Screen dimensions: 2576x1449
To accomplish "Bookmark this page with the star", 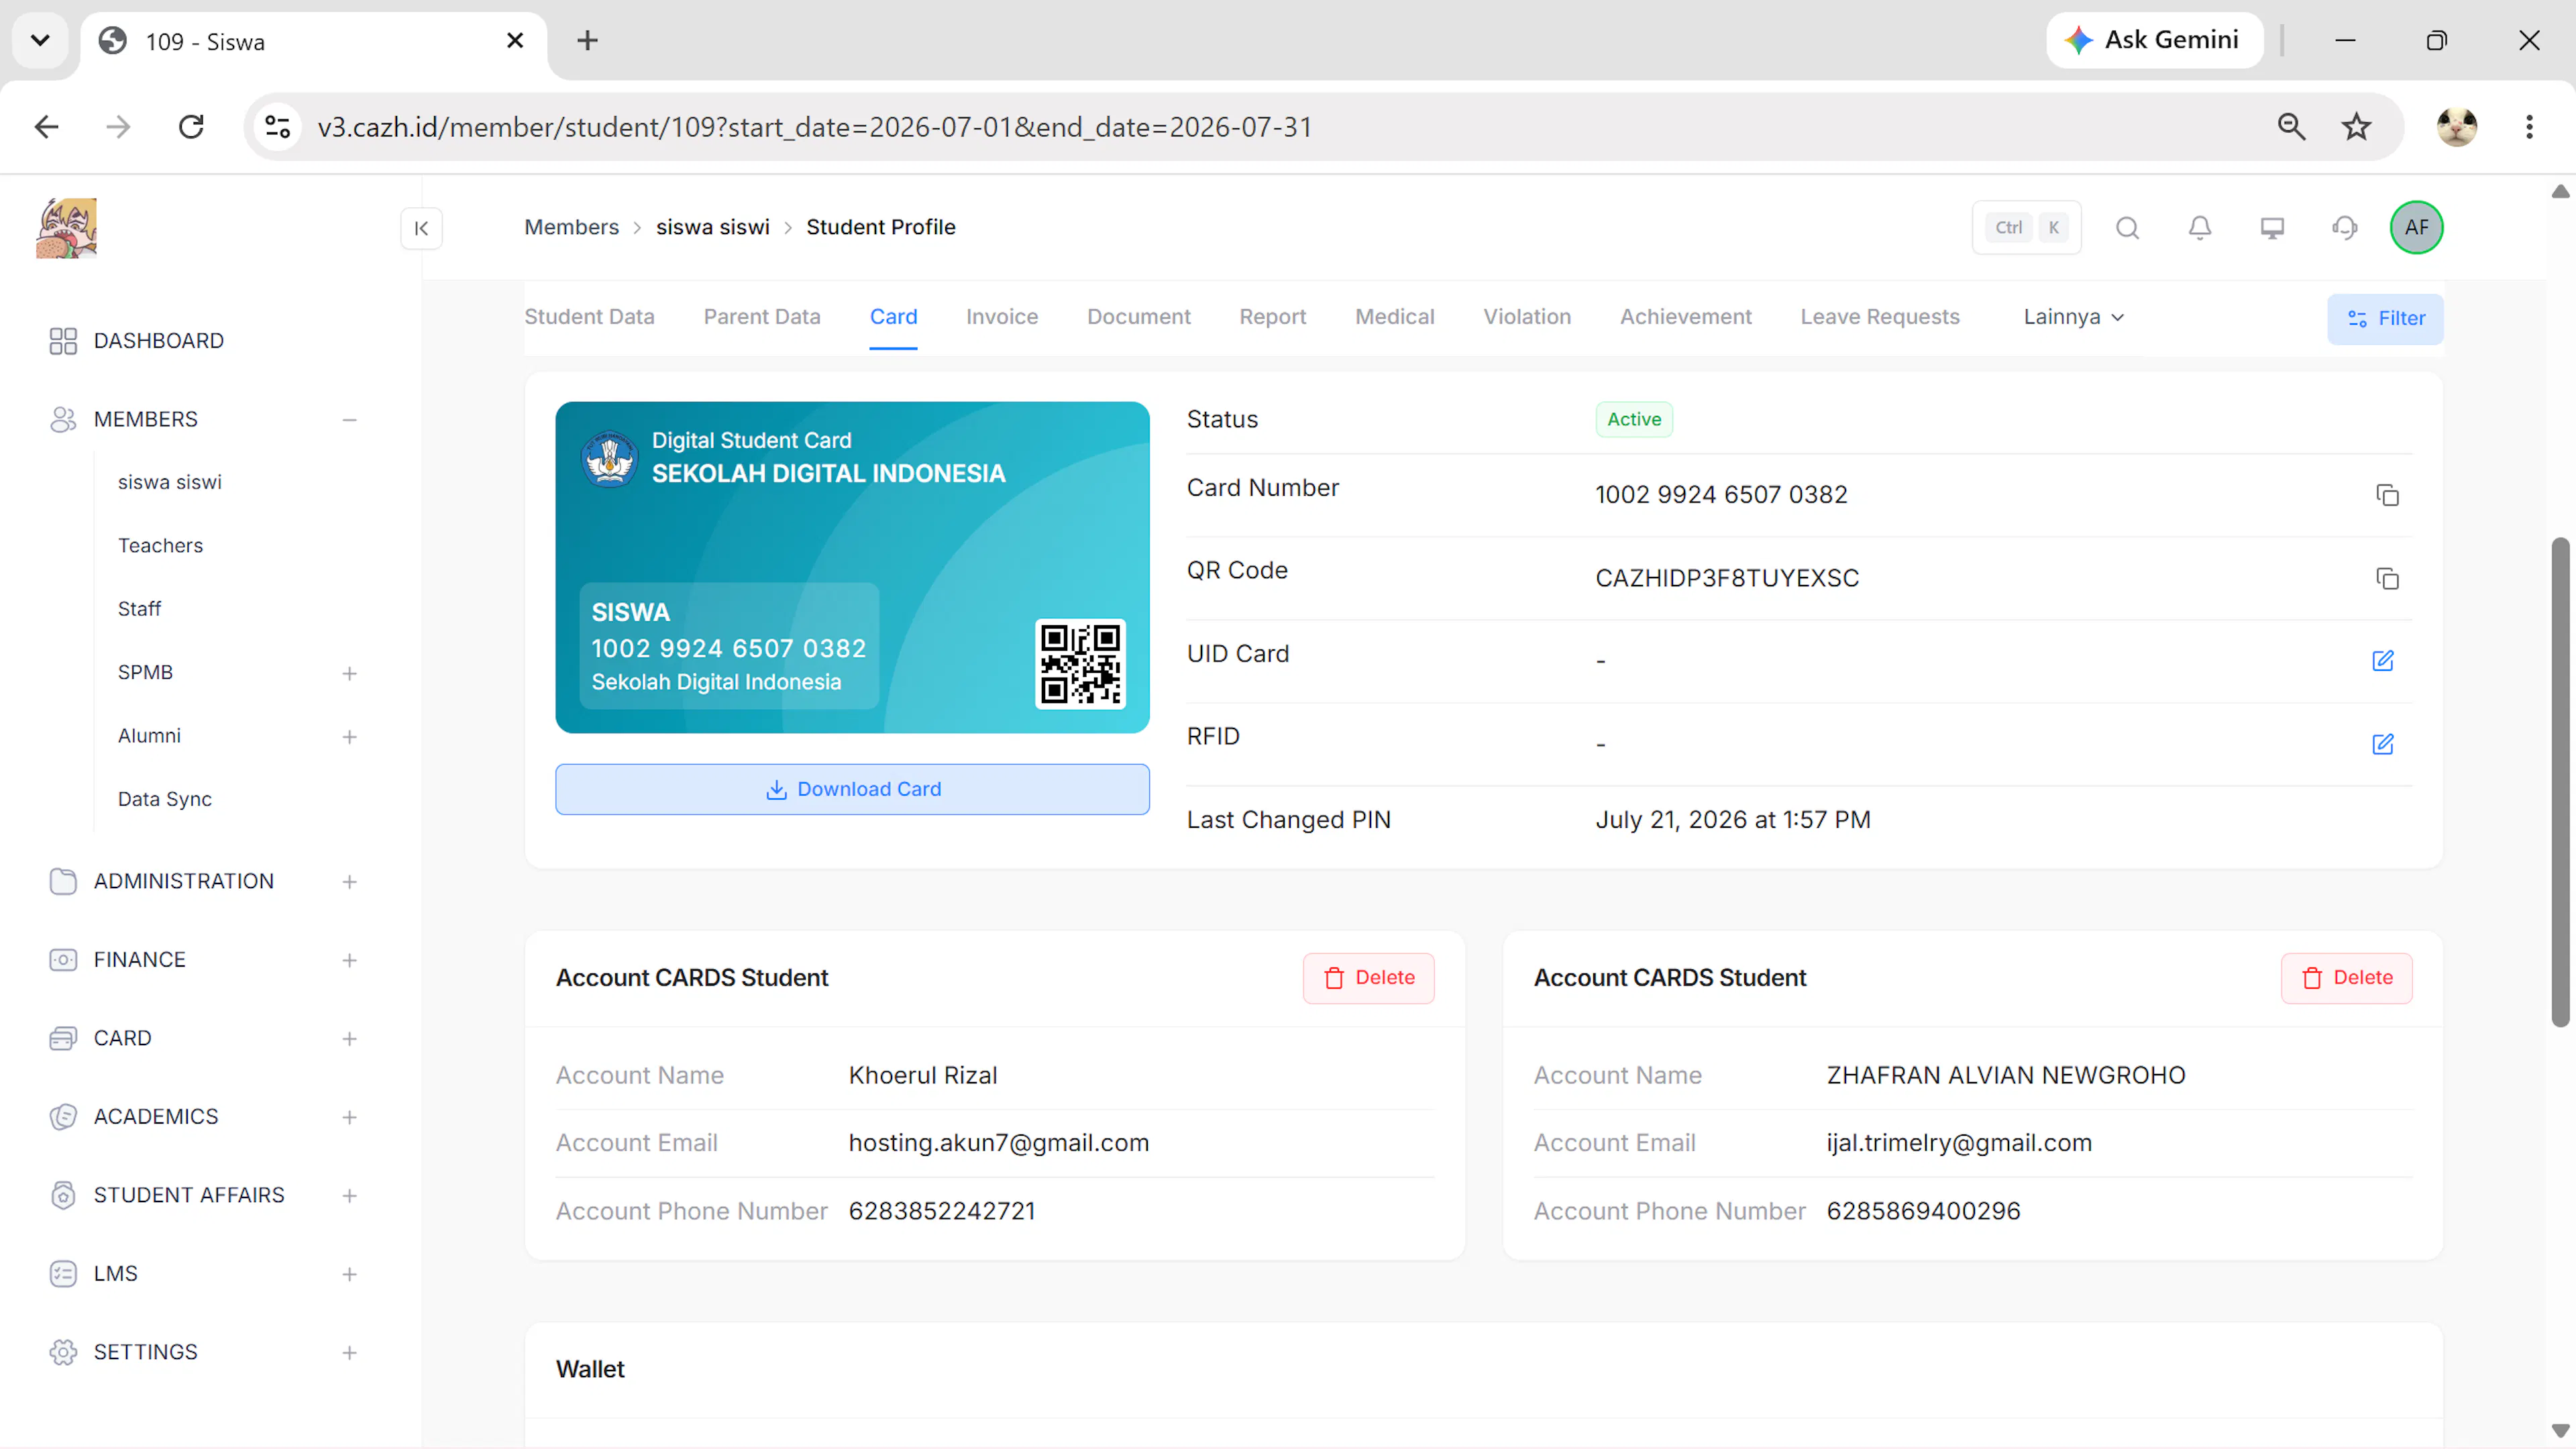I will pos(2356,127).
